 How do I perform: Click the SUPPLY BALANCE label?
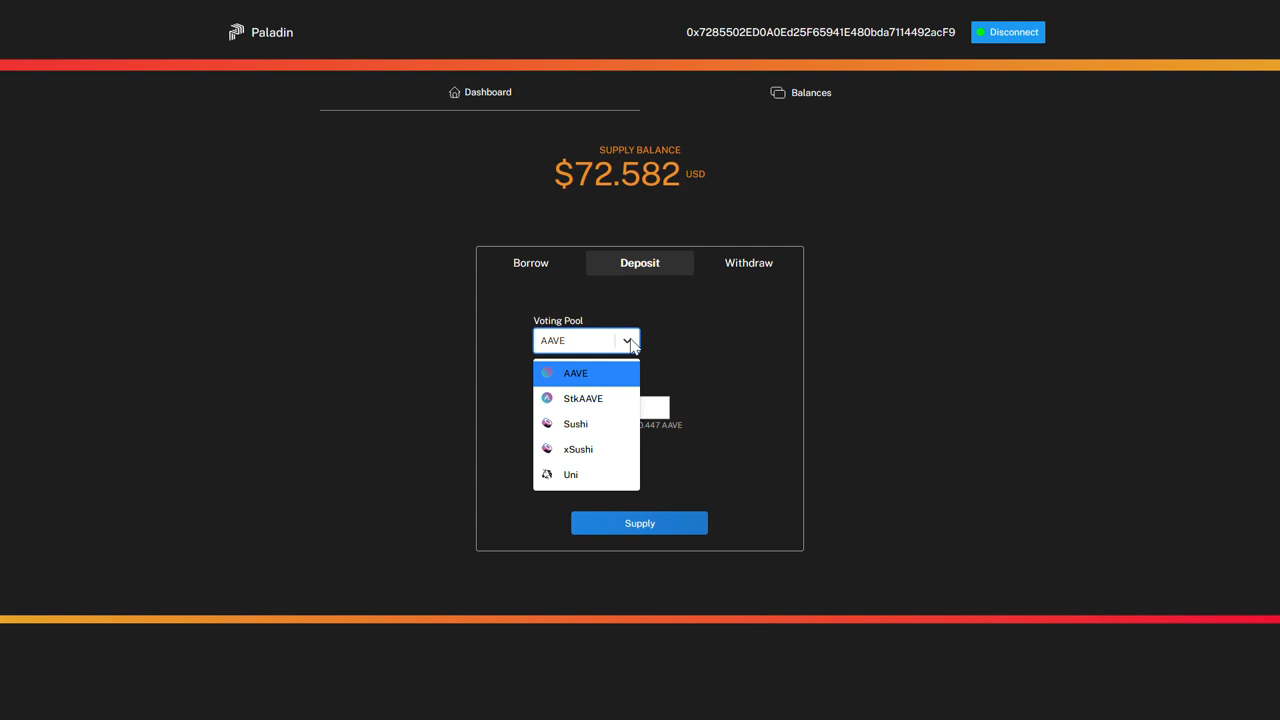coord(640,150)
